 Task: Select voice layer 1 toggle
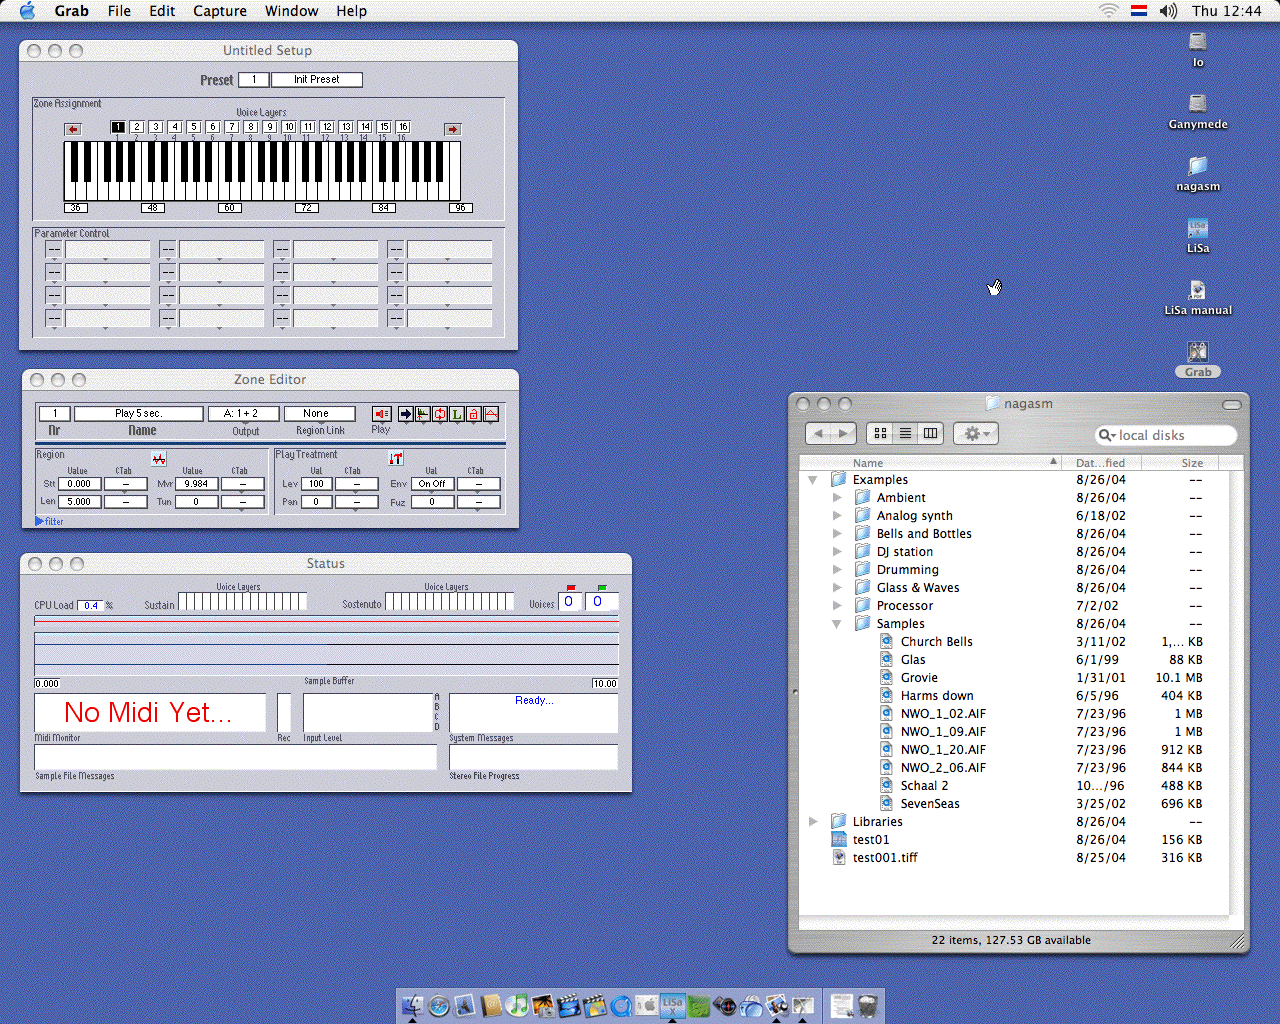[x=118, y=127]
